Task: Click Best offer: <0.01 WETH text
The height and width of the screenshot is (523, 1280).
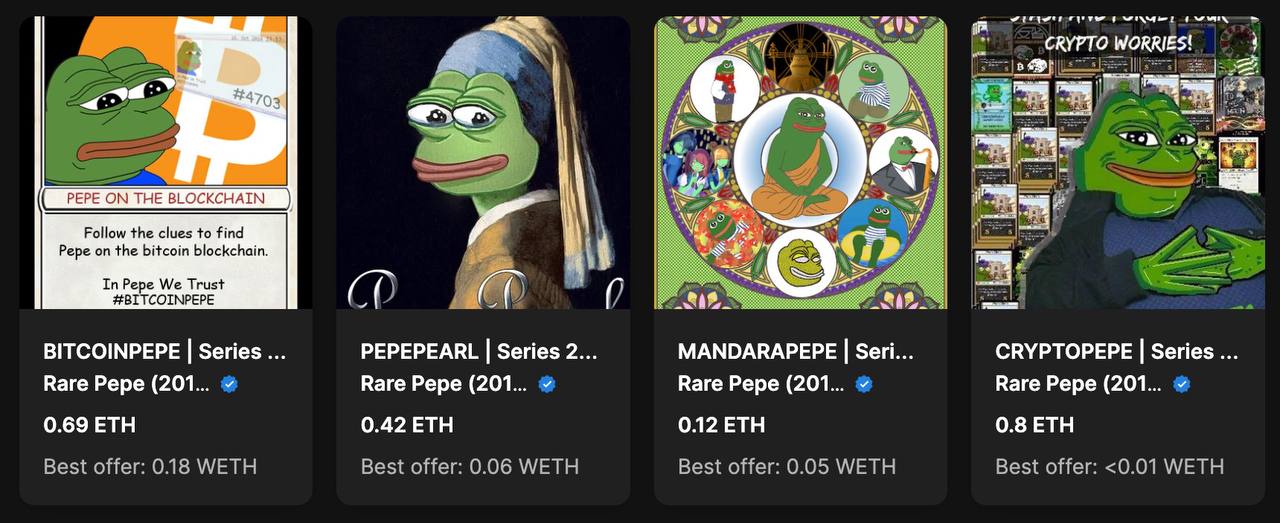Action: point(1110,467)
